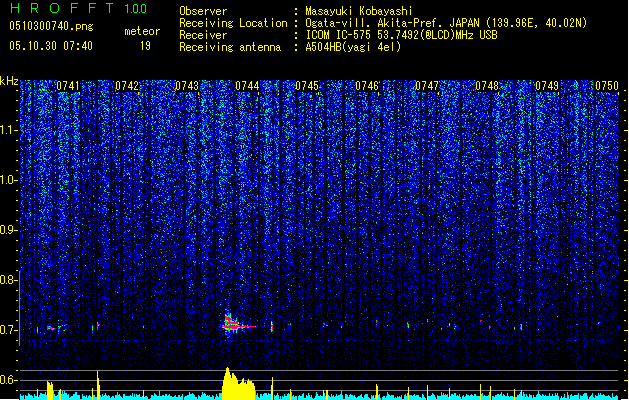Click the Receiver field label

203,35
